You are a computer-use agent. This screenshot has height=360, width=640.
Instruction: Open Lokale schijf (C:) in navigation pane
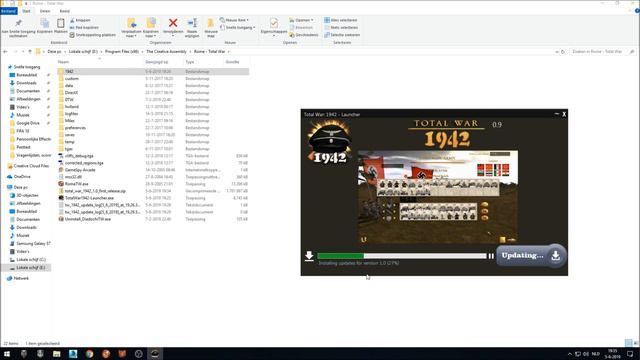31,260
